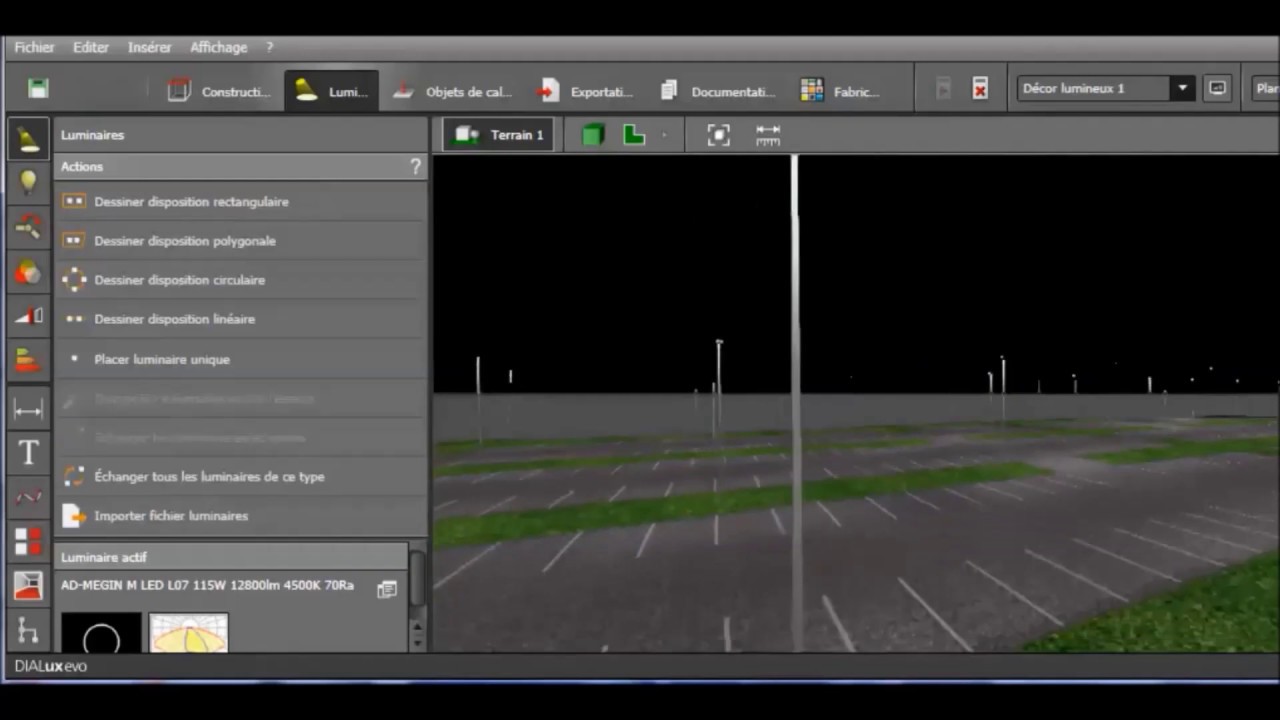1280x720 pixels.
Task: Click Dessiner disposition linéaire
Action: [241, 319]
